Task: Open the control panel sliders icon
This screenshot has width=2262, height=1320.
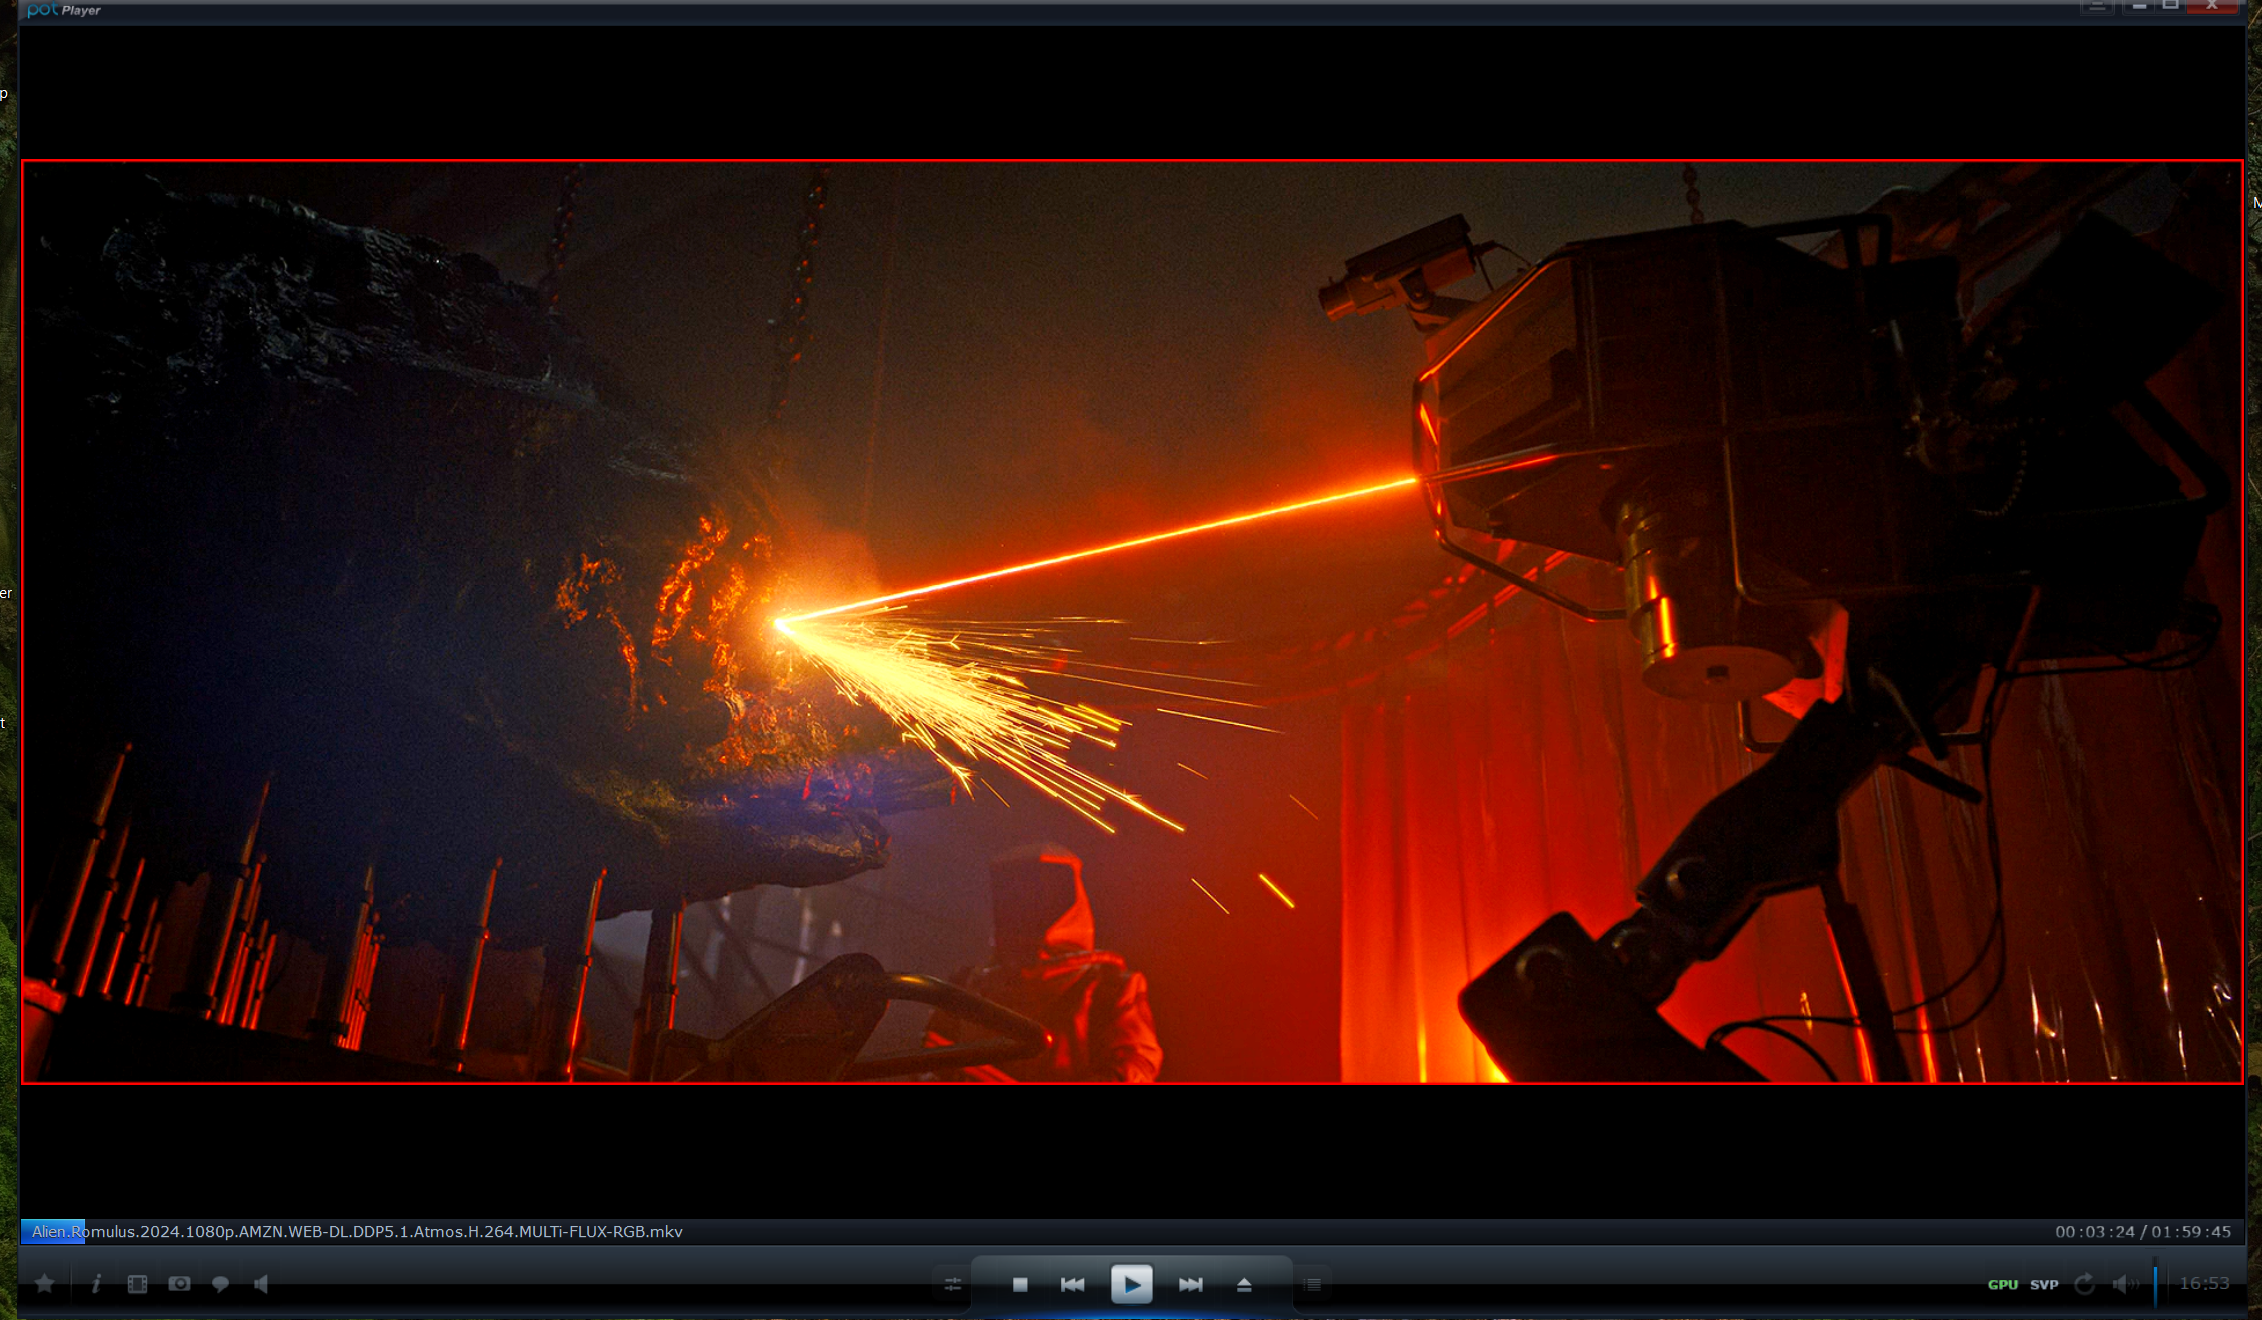Action: [953, 1284]
